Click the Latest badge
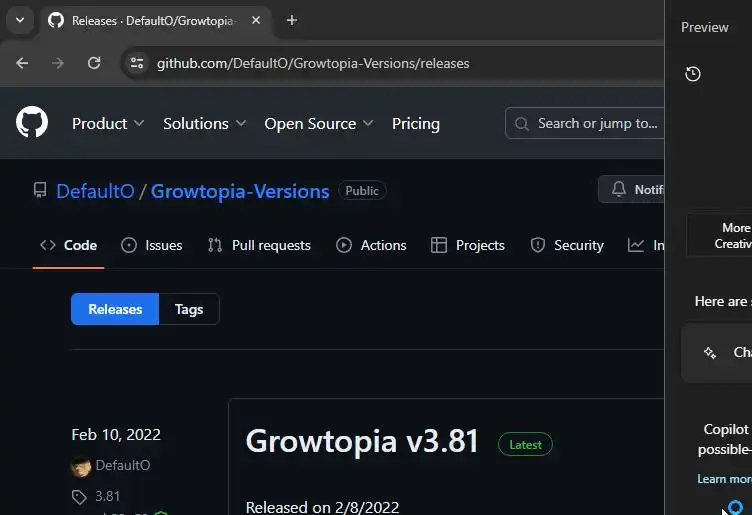Screen dimensions: 752x515 (x=525, y=445)
